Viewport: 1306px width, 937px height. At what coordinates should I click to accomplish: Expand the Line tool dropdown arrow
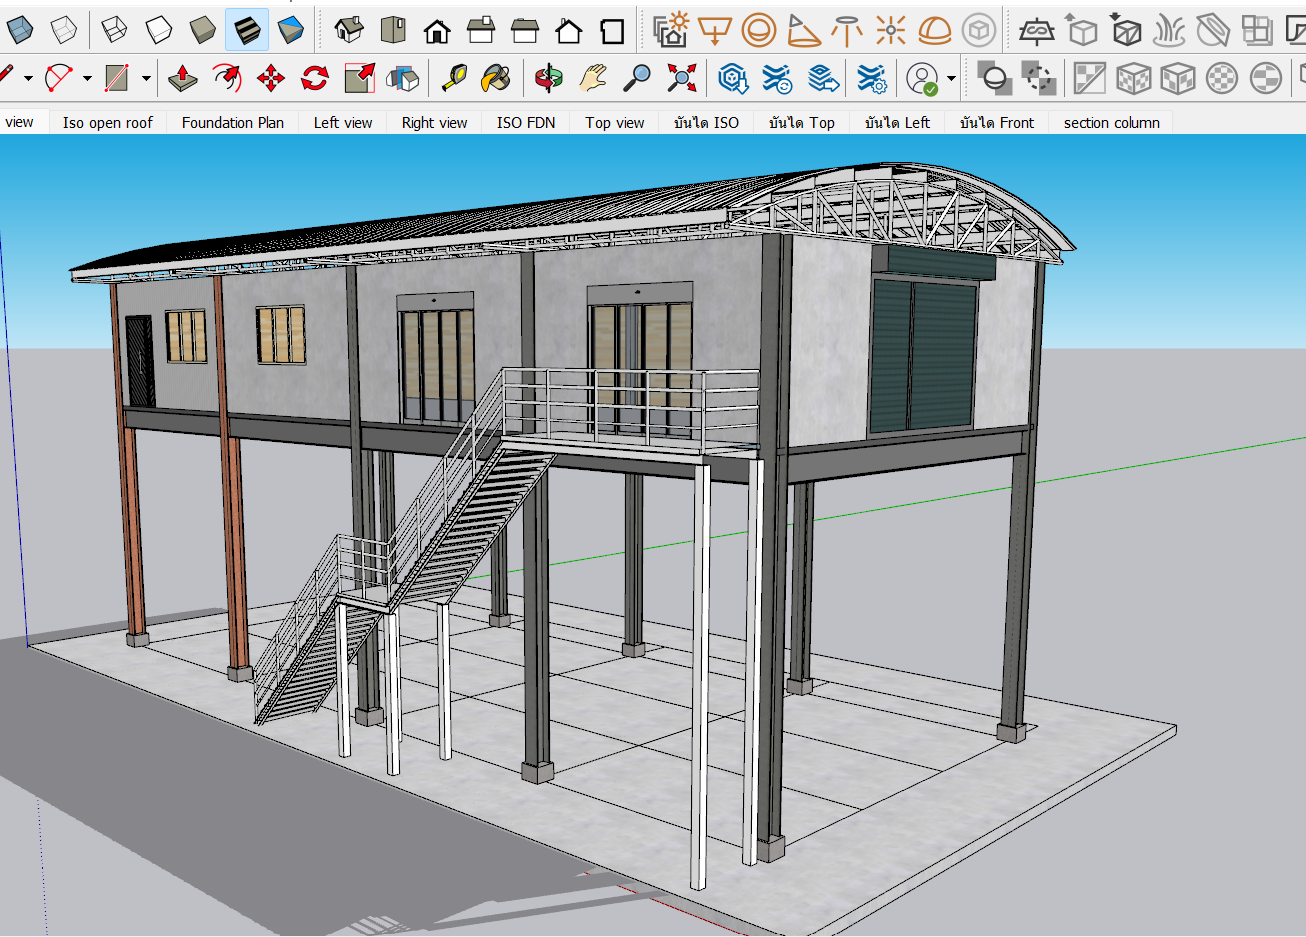(28, 78)
